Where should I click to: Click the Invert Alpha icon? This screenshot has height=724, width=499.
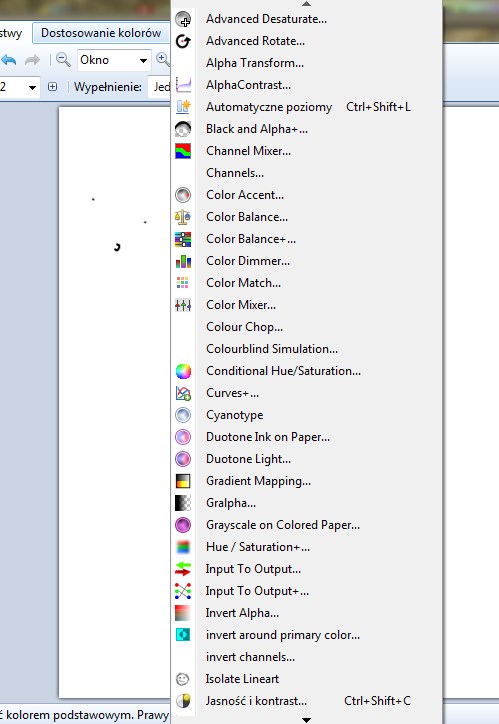(x=183, y=613)
